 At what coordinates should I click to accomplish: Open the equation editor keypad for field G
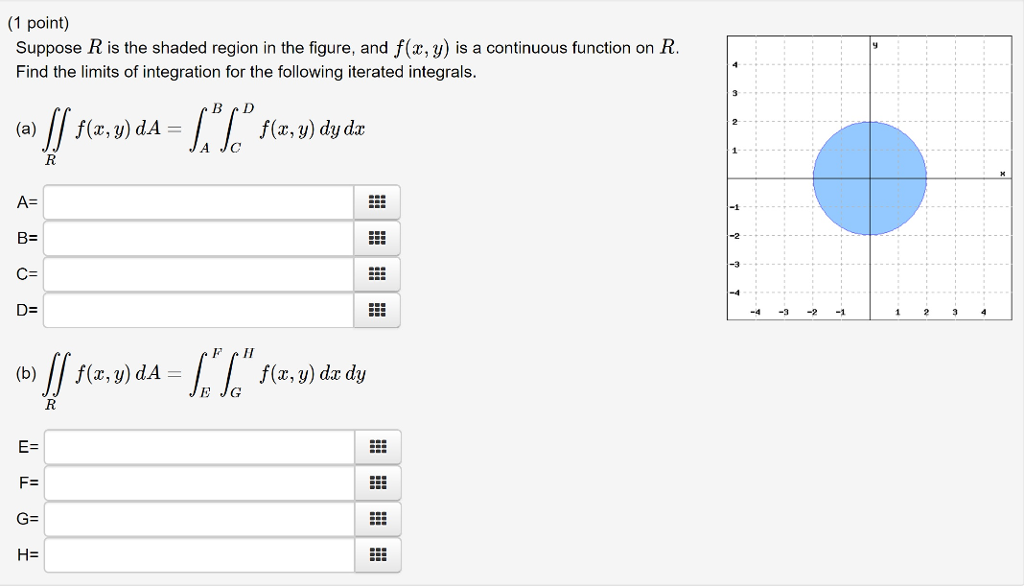click(x=377, y=519)
